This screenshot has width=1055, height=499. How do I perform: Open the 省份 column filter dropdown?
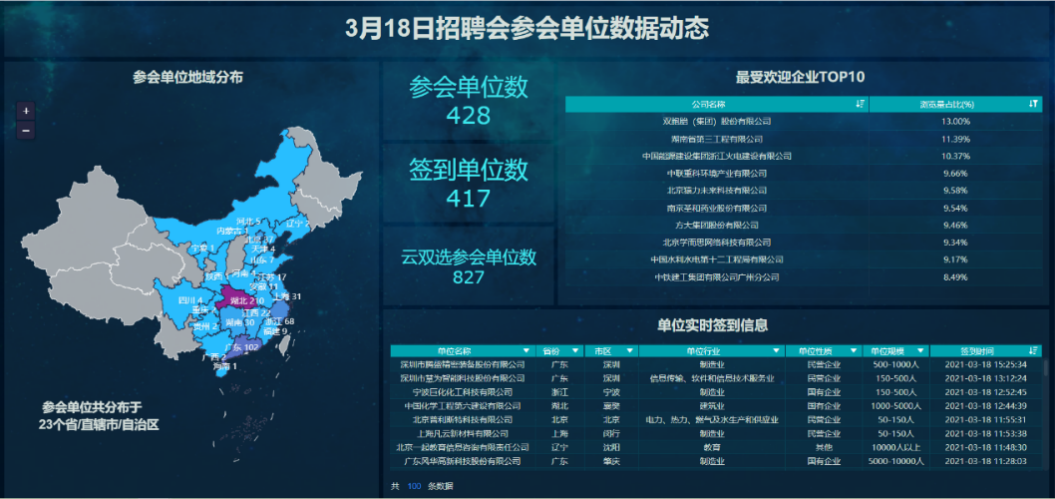tap(576, 351)
